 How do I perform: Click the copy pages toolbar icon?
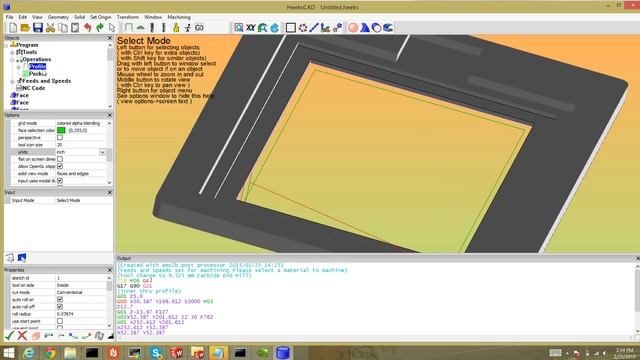click(x=63, y=27)
